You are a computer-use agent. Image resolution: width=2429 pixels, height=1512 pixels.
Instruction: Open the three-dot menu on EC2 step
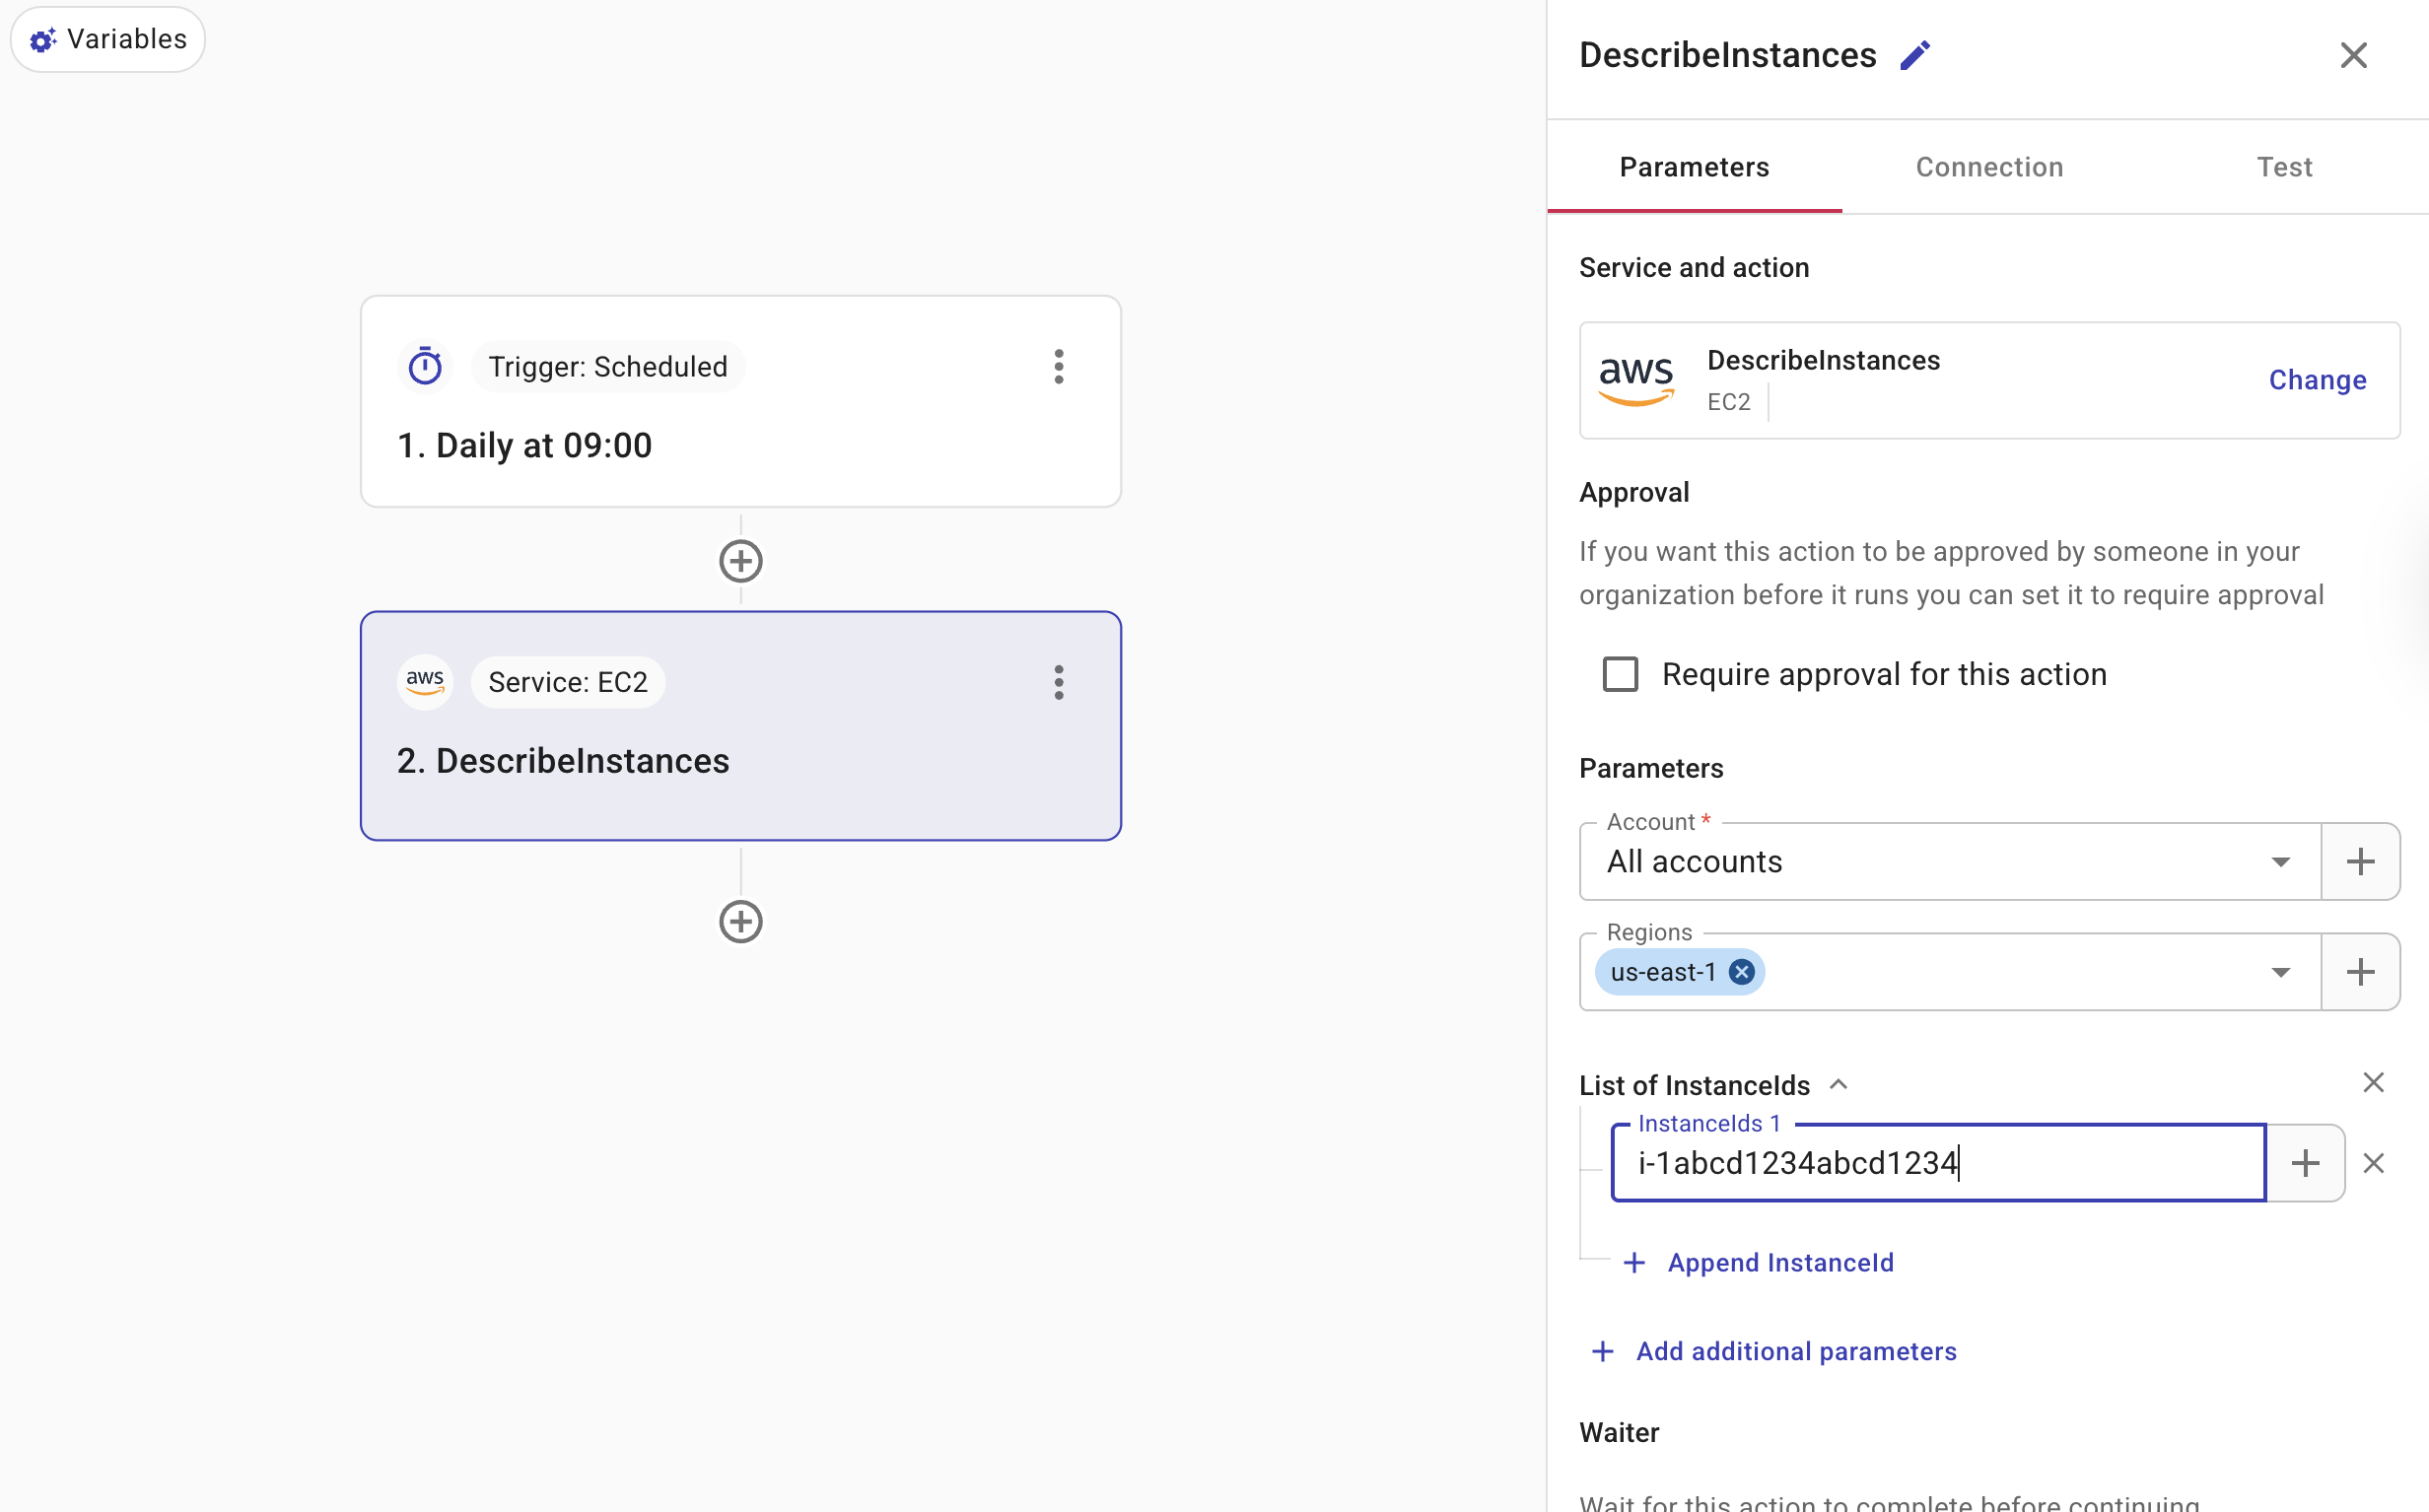coord(1058,682)
